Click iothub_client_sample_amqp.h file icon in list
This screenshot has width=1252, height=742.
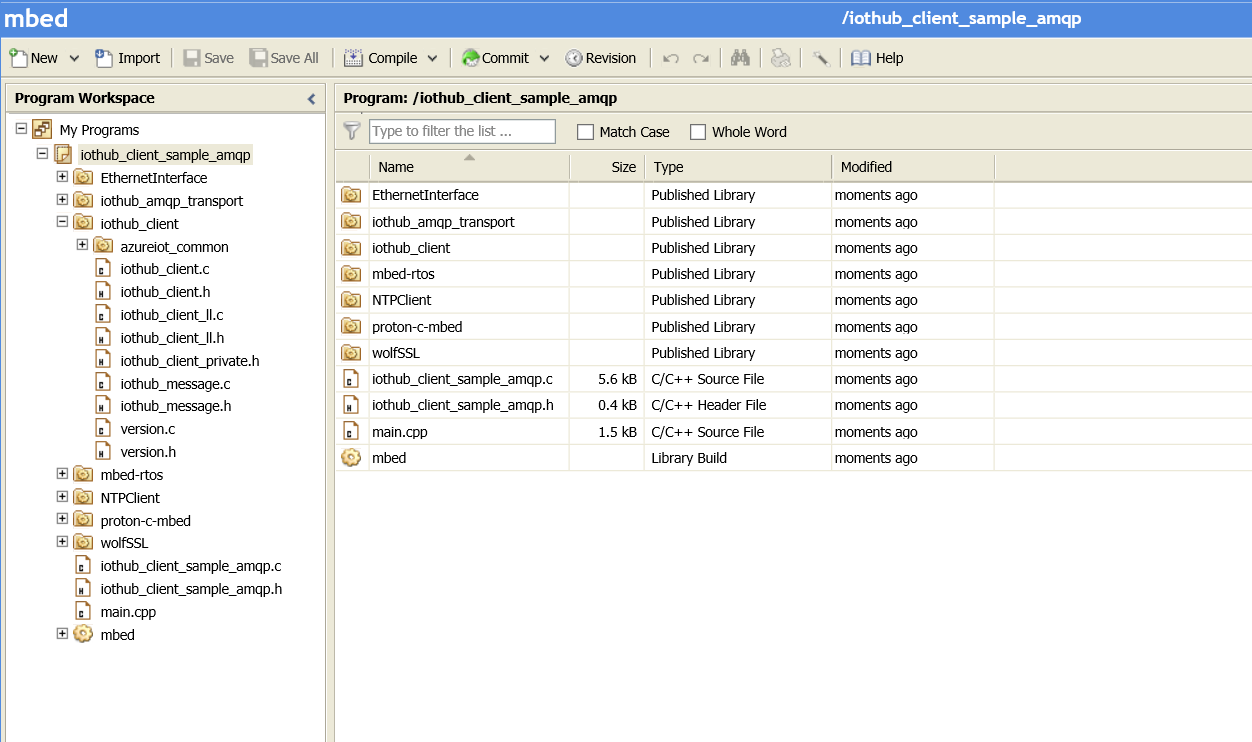[x=351, y=405]
